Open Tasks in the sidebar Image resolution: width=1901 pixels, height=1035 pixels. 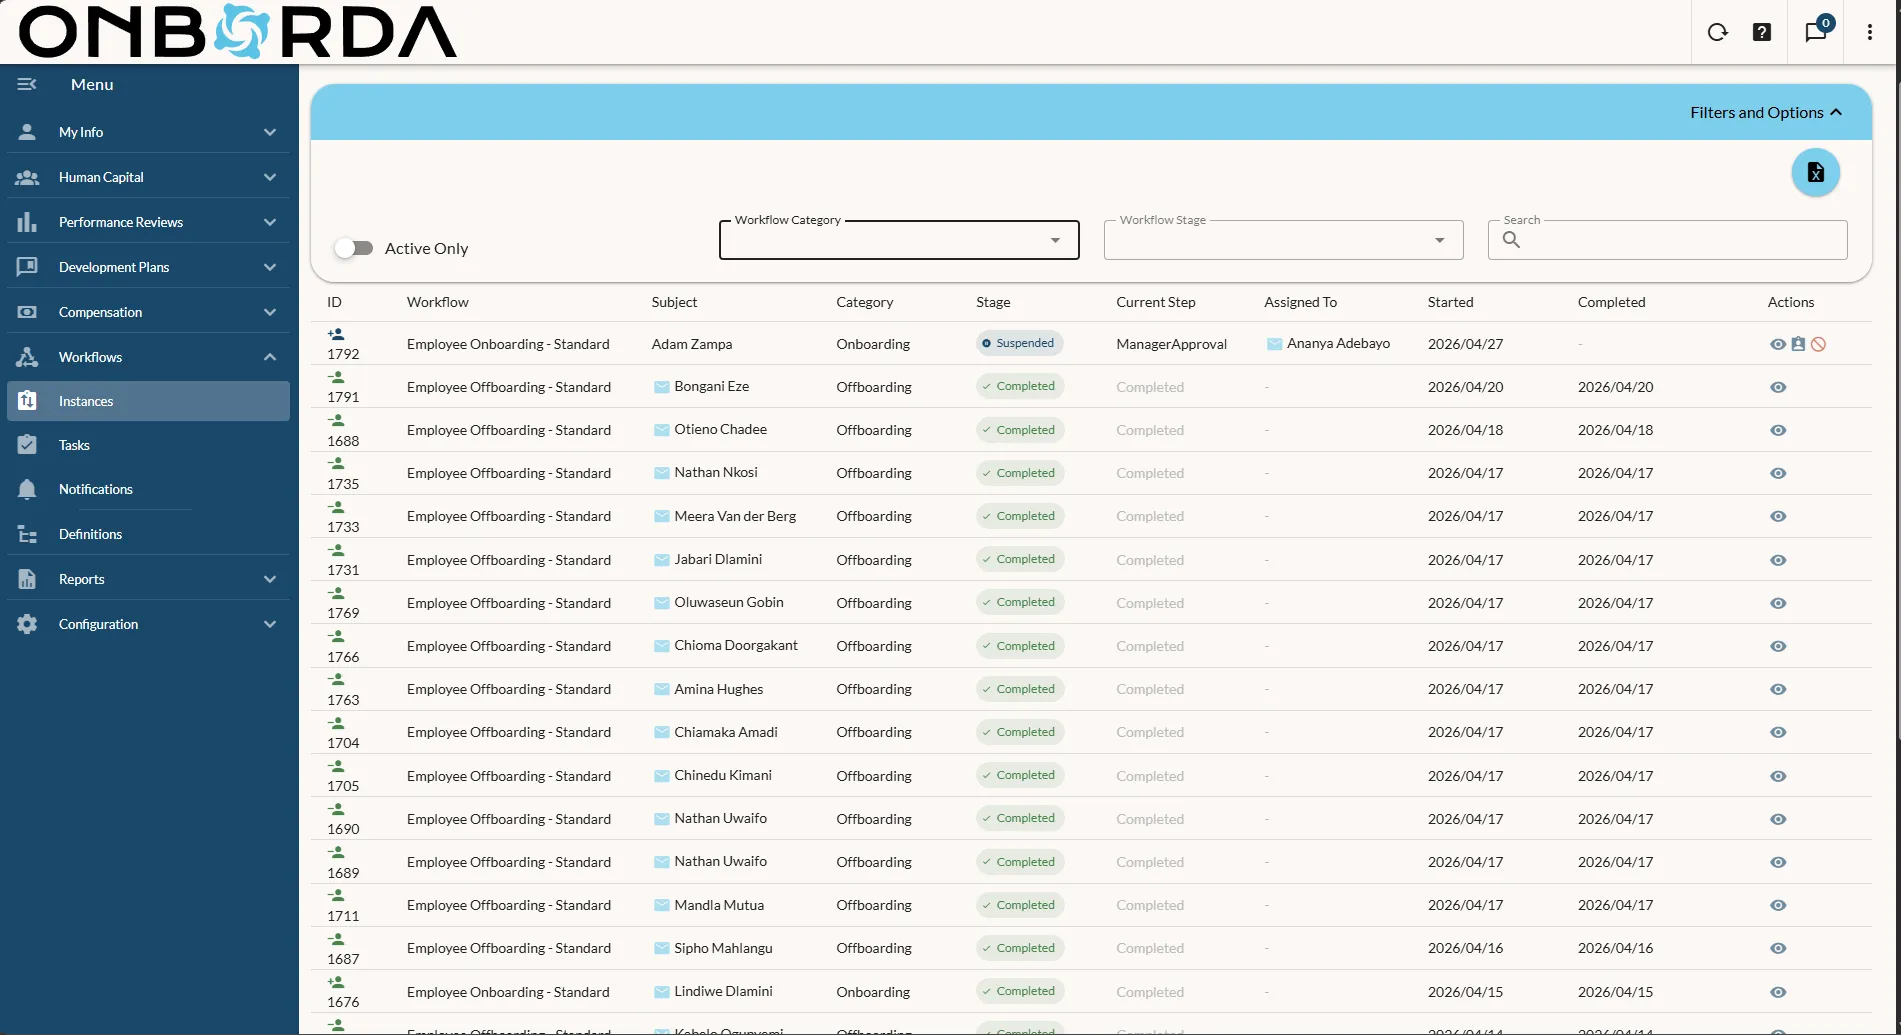pos(148,445)
